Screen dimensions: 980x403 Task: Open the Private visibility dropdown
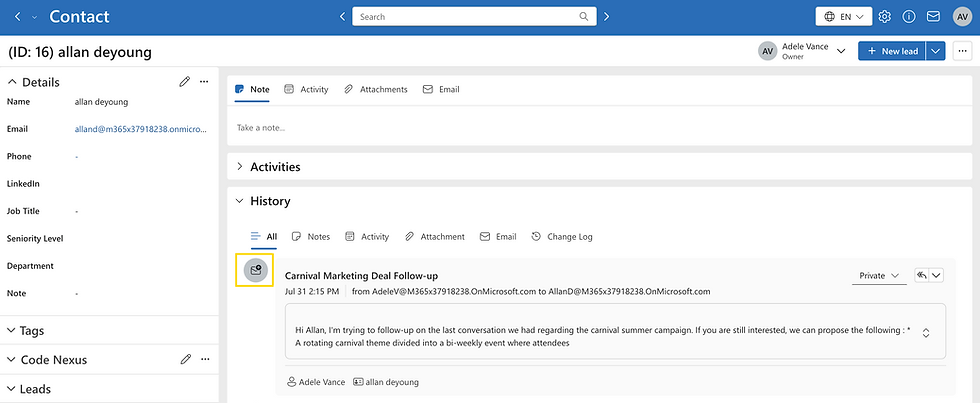coord(879,276)
